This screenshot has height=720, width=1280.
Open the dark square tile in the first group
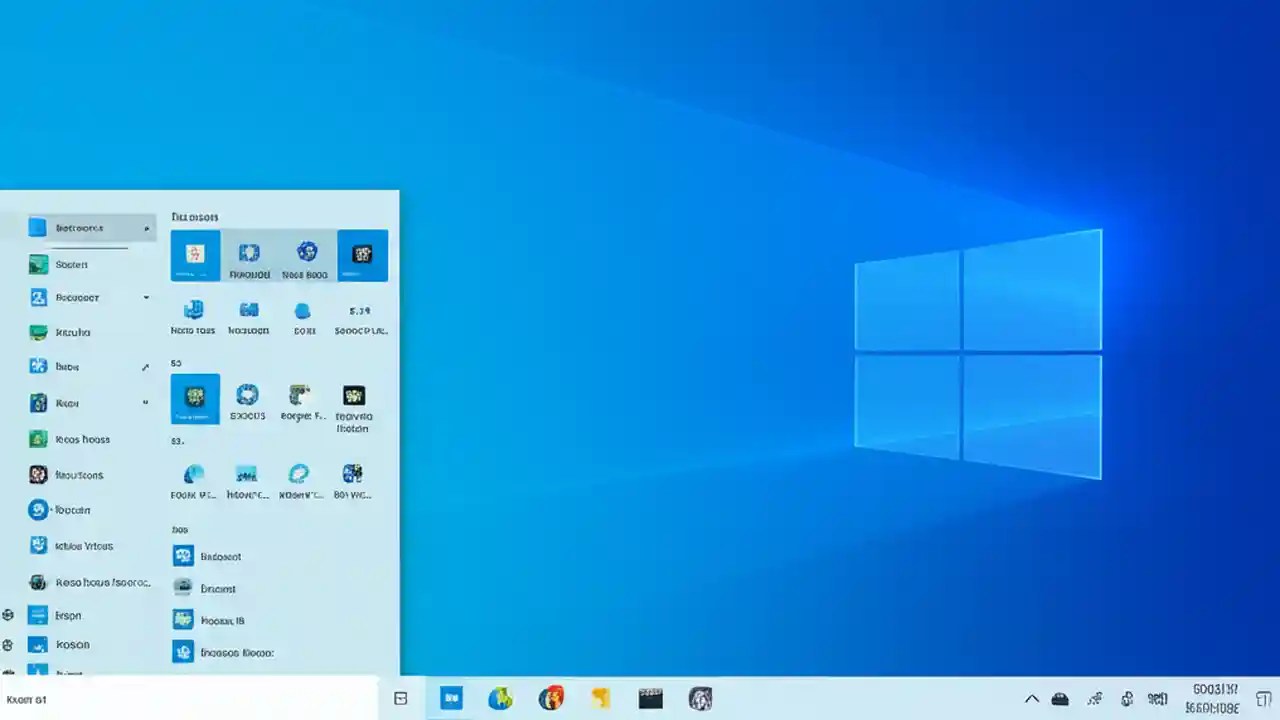[x=362, y=255]
